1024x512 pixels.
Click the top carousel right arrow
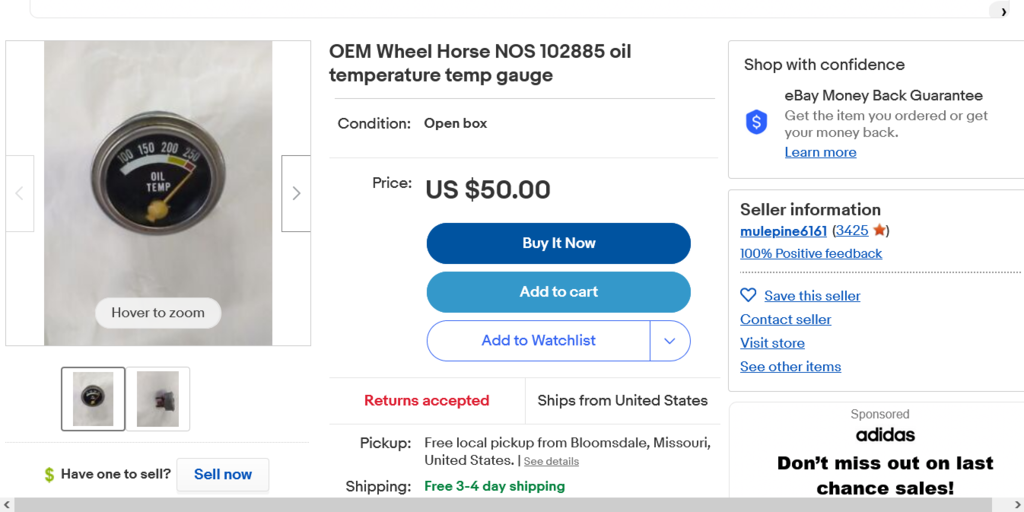[1004, 12]
